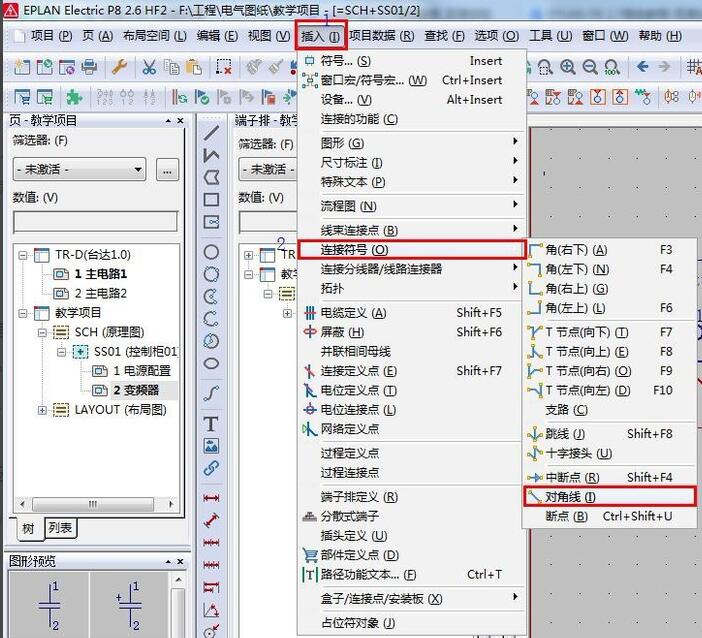Collapse the 教学项目 tree node
The width and height of the screenshot is (702, 638).
(x=22, y=313)
